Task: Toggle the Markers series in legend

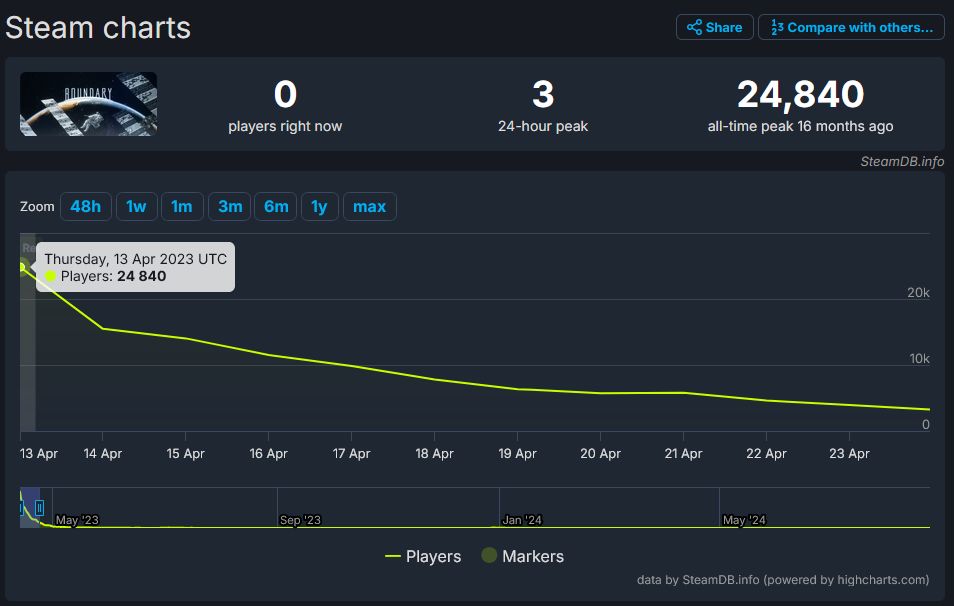Action: [523, 556]
